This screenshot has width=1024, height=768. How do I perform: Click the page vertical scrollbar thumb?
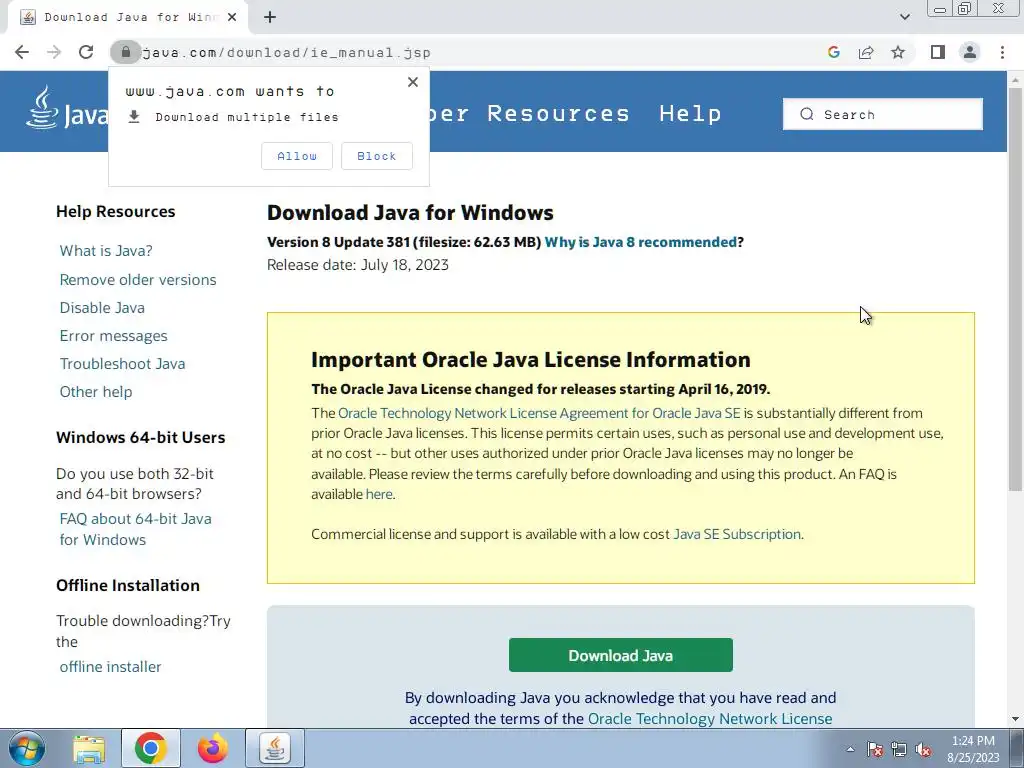(x=1015, y=290)
